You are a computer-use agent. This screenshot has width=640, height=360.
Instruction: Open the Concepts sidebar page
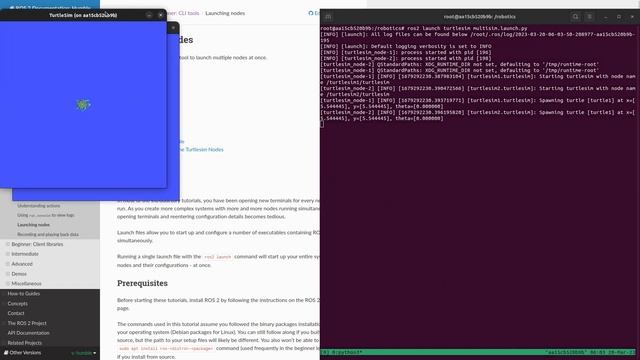18,303
